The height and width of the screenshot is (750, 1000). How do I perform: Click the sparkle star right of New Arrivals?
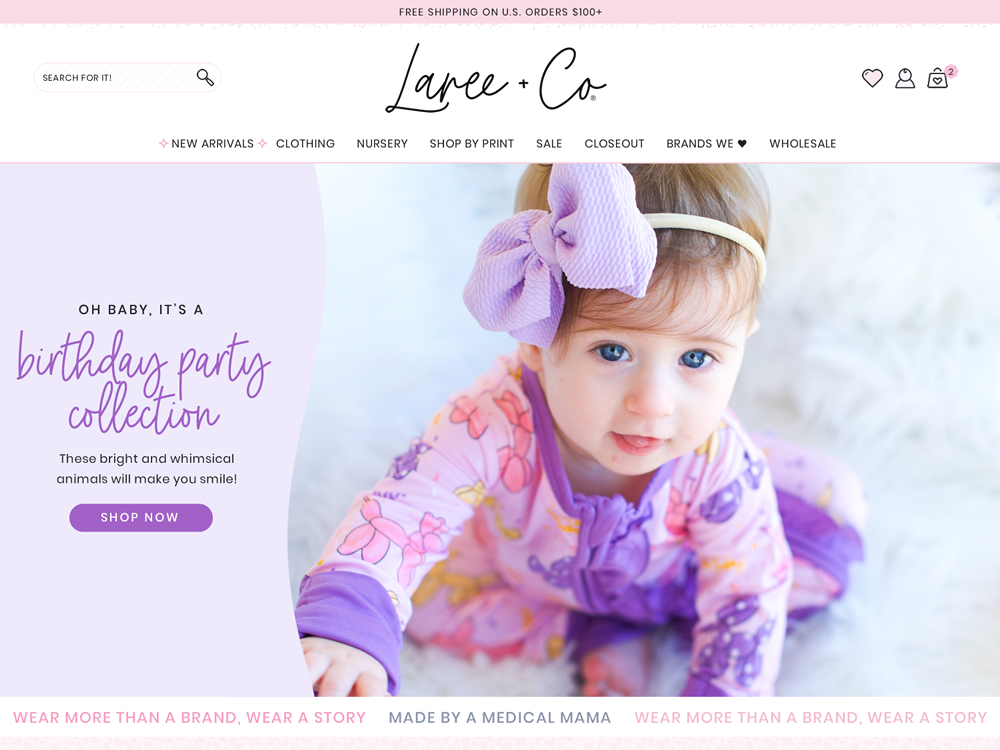click(x=262, y=143)
